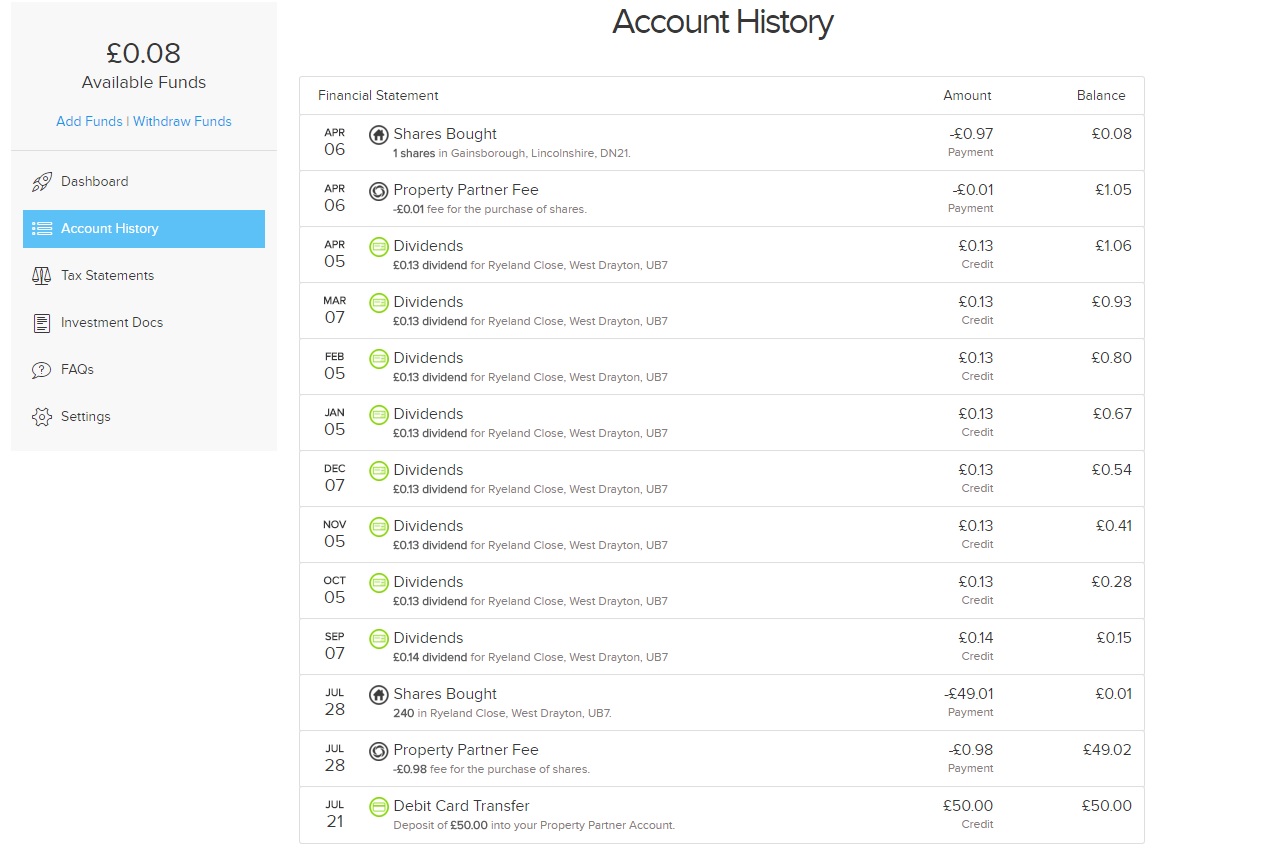
Task: Click the £50.00 credit amount
Action: tap(968, 806)
